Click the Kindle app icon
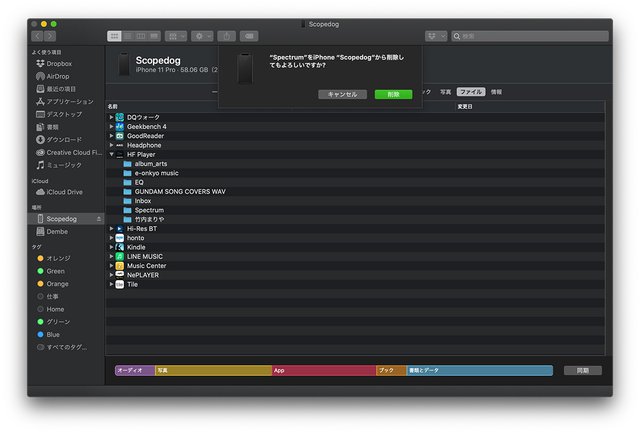 tap(119, 247)
